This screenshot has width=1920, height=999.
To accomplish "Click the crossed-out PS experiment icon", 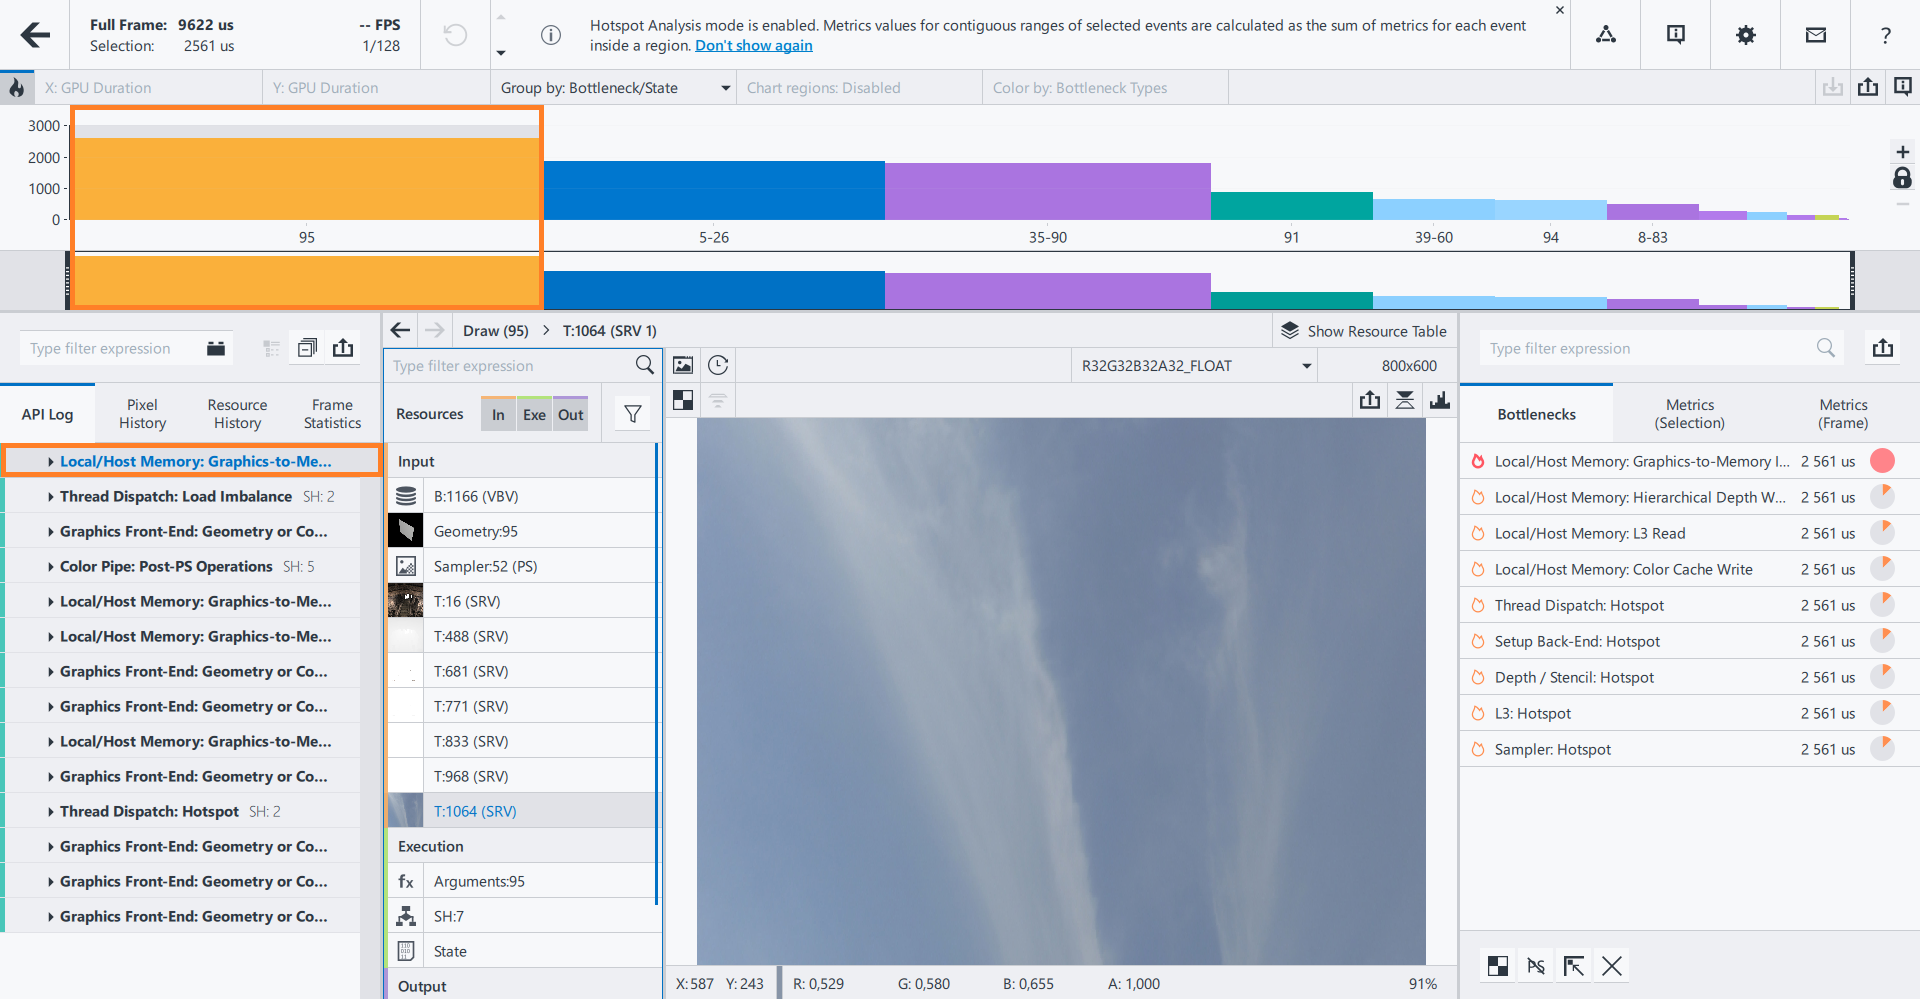I will tap(1536, 966).
